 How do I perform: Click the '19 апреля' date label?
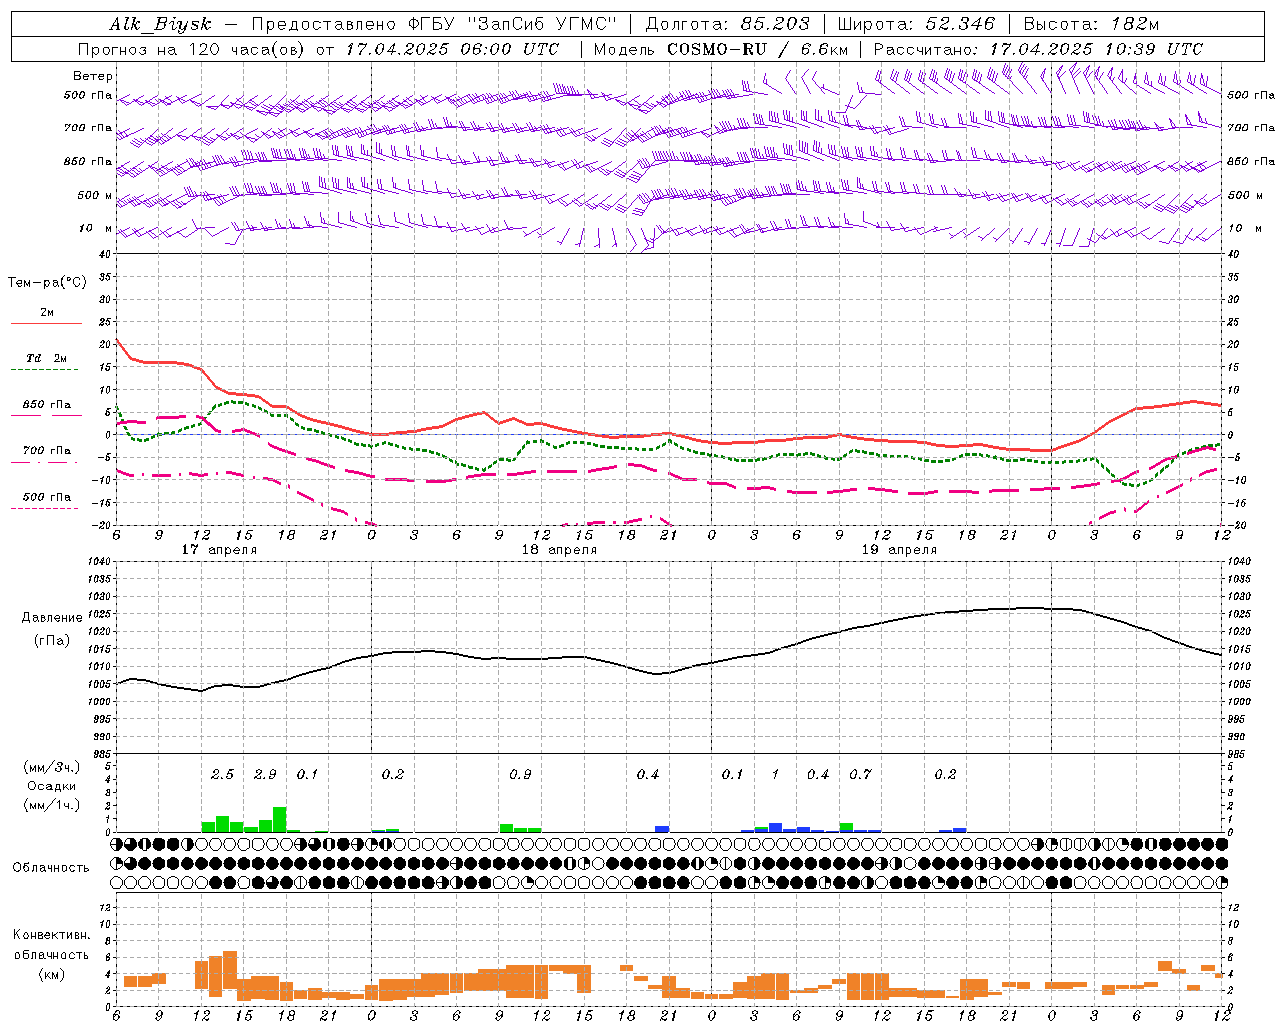899,550
